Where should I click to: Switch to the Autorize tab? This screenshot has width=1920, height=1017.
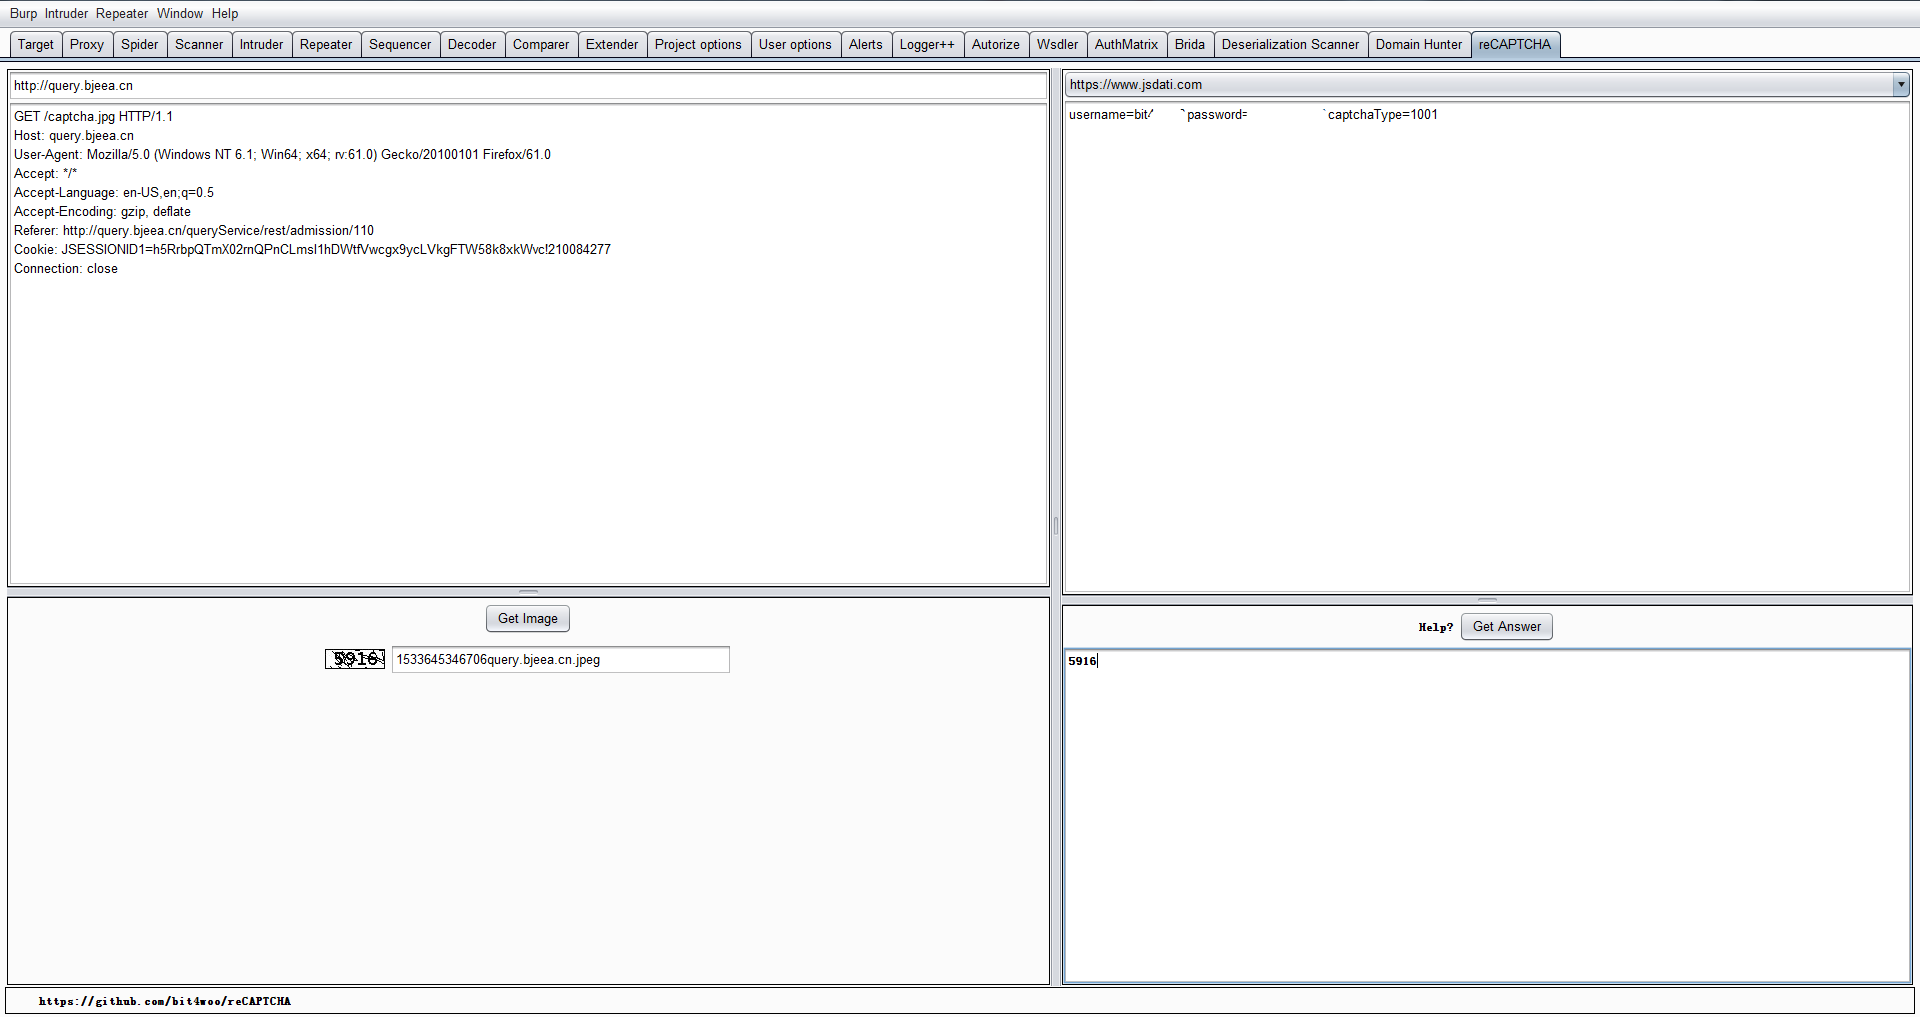pyautogui.click(x=996, y=44)
